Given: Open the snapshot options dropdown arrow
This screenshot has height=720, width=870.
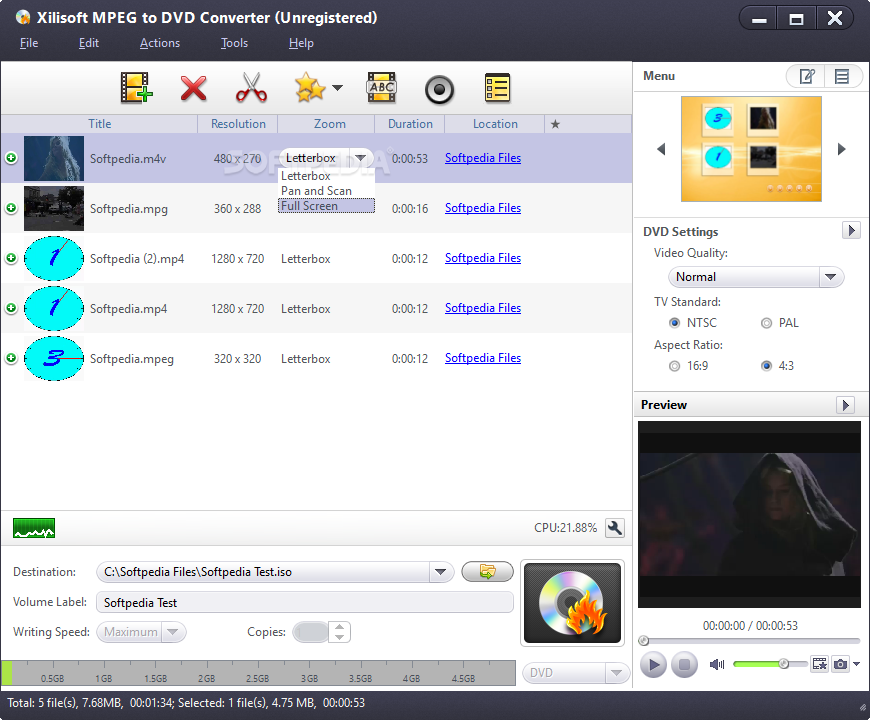Looking at the screenshot, I should [x=857, y=664].
